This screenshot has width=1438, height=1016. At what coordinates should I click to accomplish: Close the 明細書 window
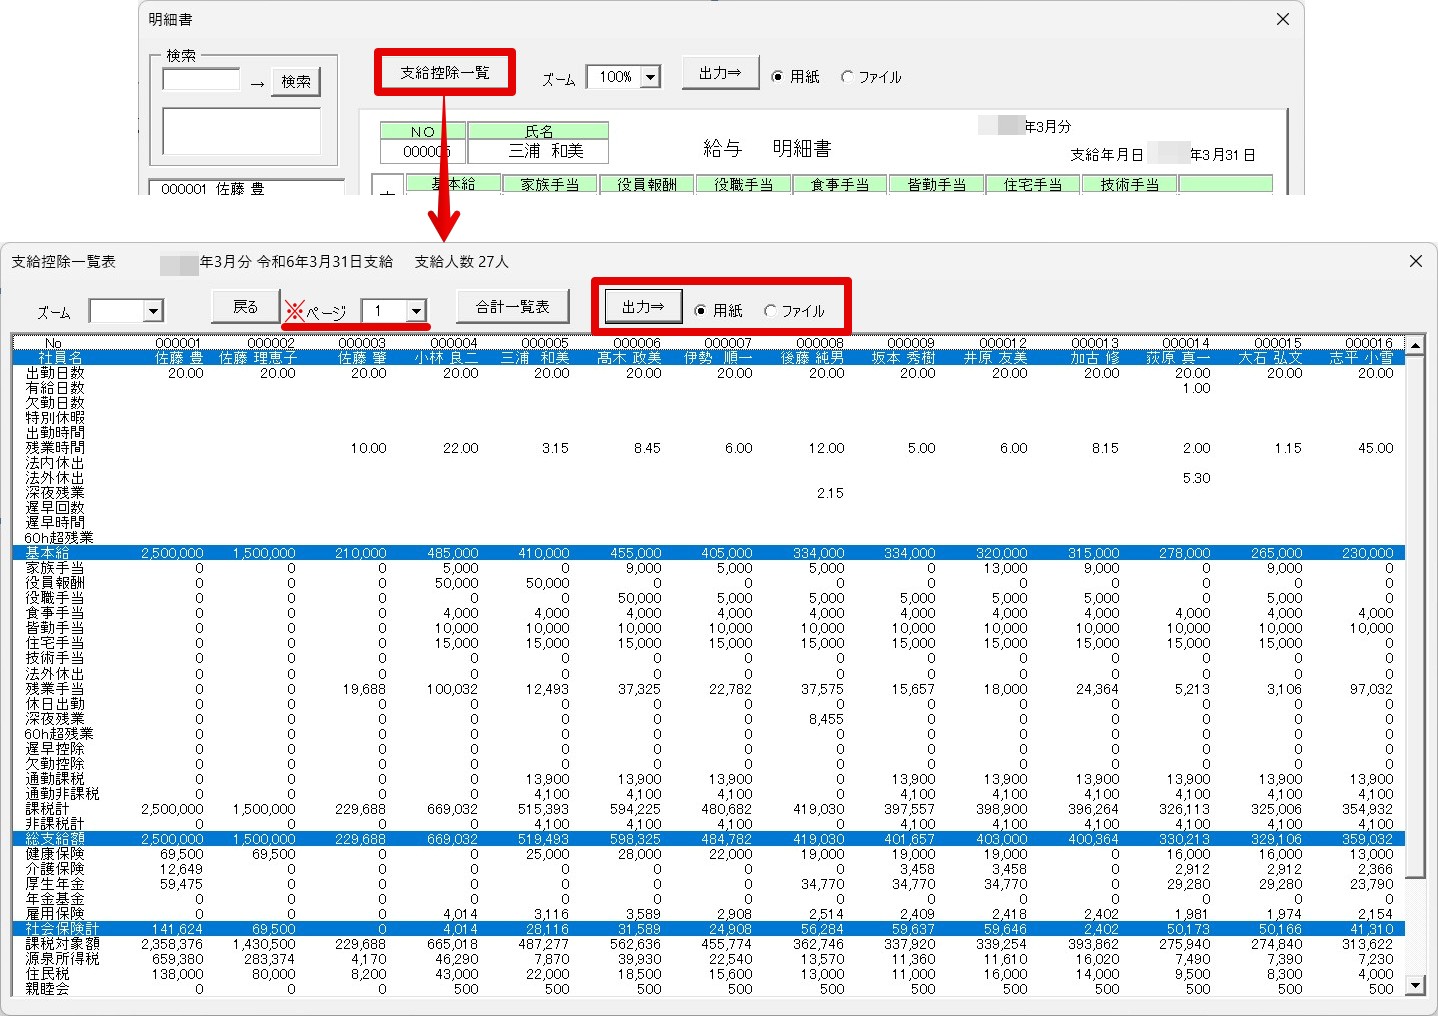(x=1283, y=19)
